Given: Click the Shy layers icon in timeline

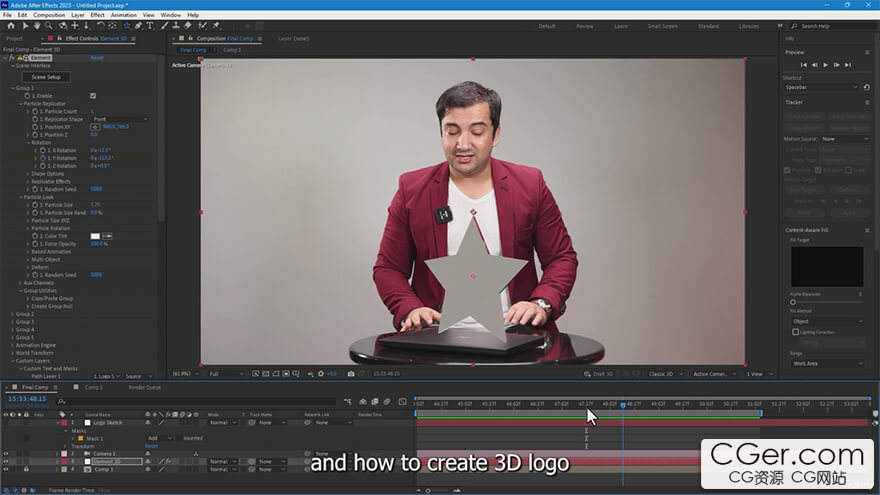Looking at the screenshot, I should click(x=363, y=402).
